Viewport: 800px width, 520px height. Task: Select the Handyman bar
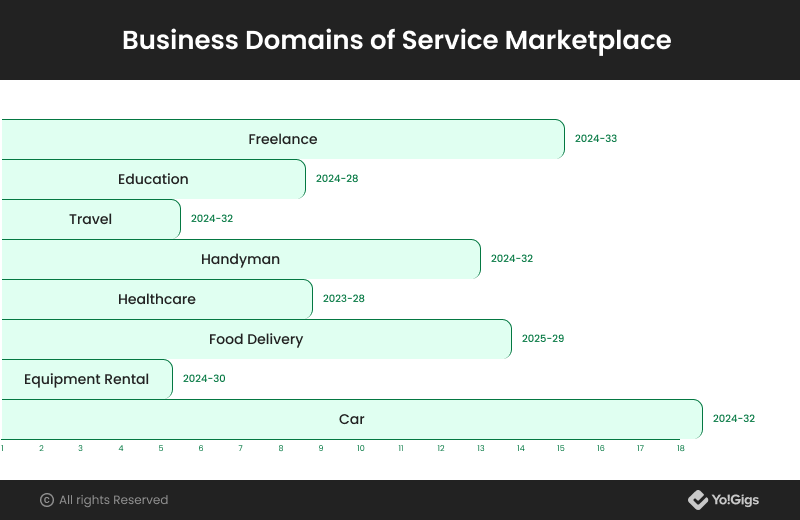[240, 259]
